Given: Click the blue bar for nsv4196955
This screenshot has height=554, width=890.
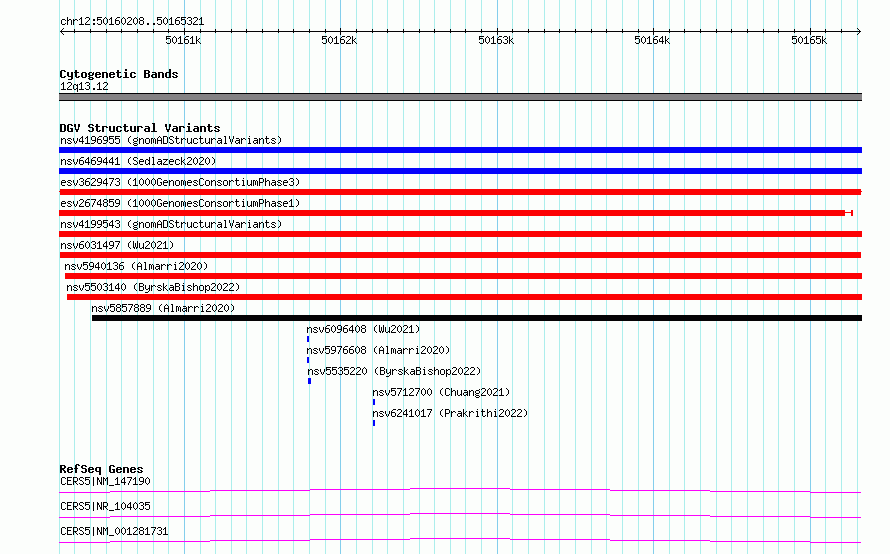Looking at the screenshot, I should click(460, 150).
